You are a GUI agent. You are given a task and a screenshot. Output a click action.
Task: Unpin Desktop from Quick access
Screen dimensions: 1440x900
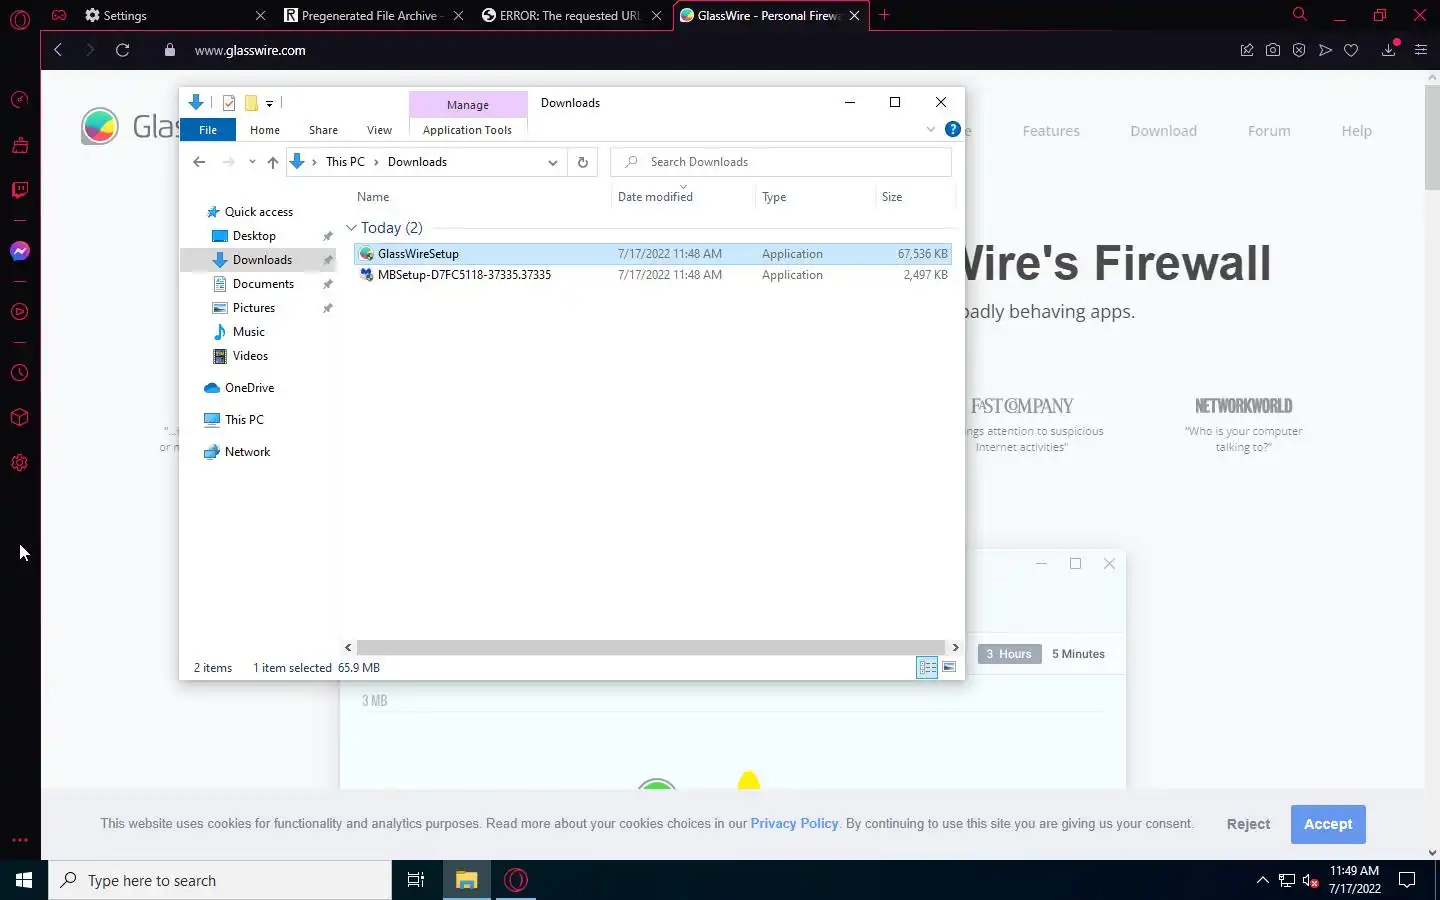tap(327, 236)
